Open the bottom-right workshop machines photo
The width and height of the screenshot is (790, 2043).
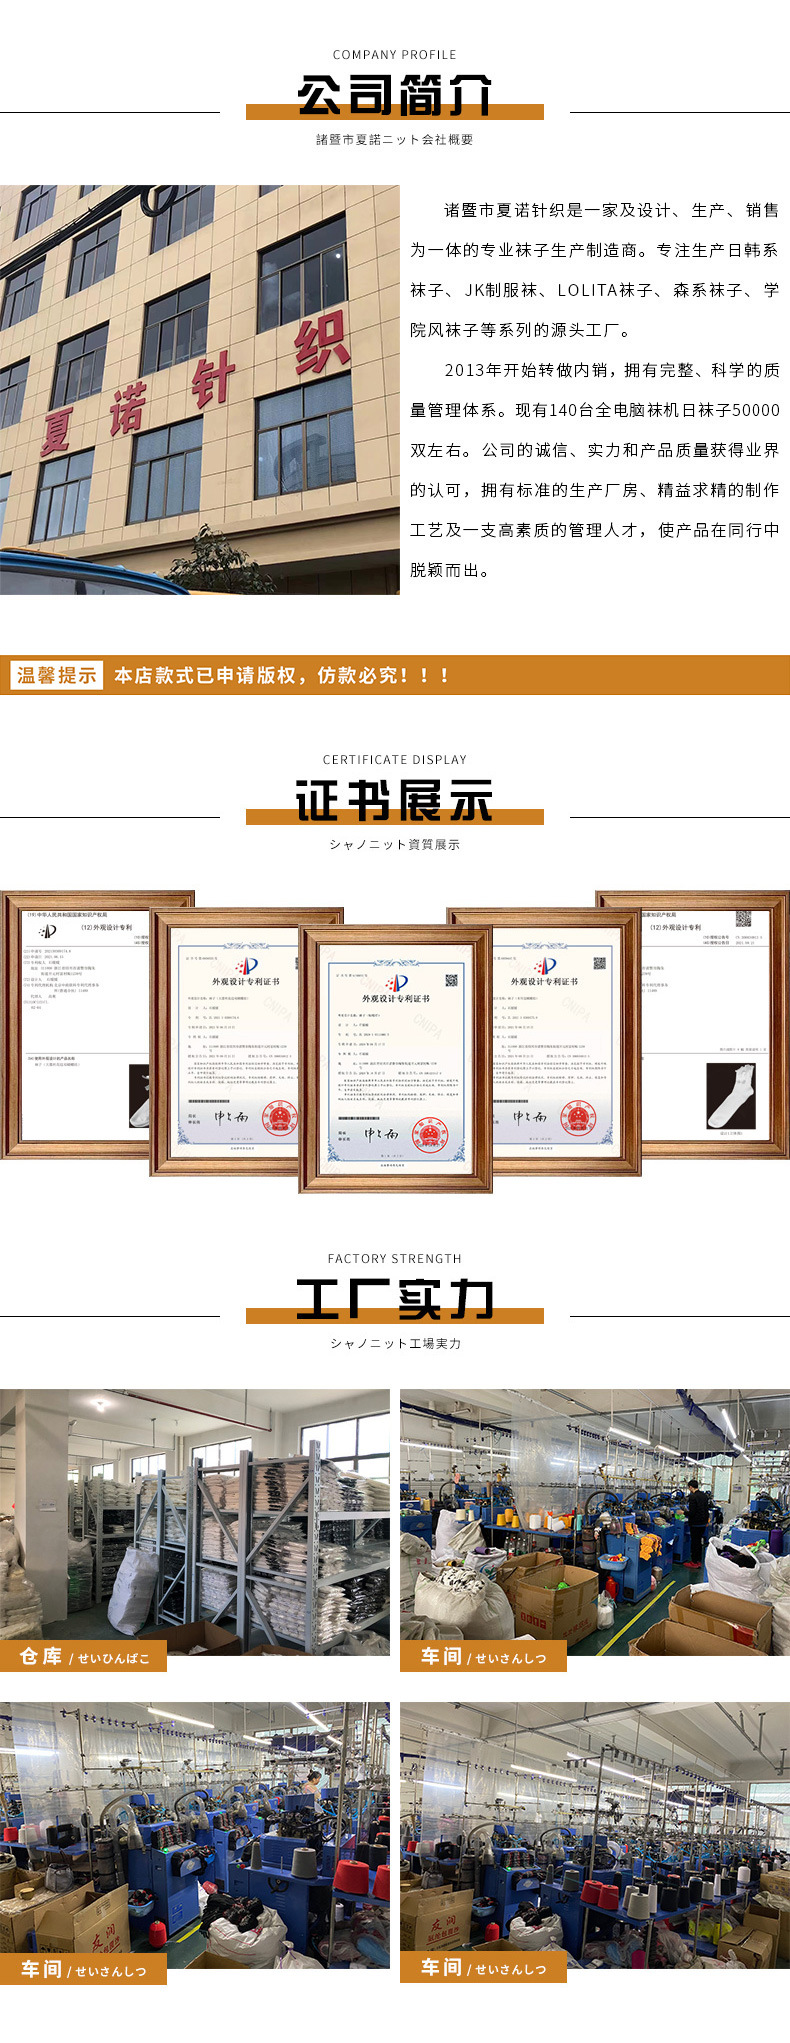[595, 1835]
